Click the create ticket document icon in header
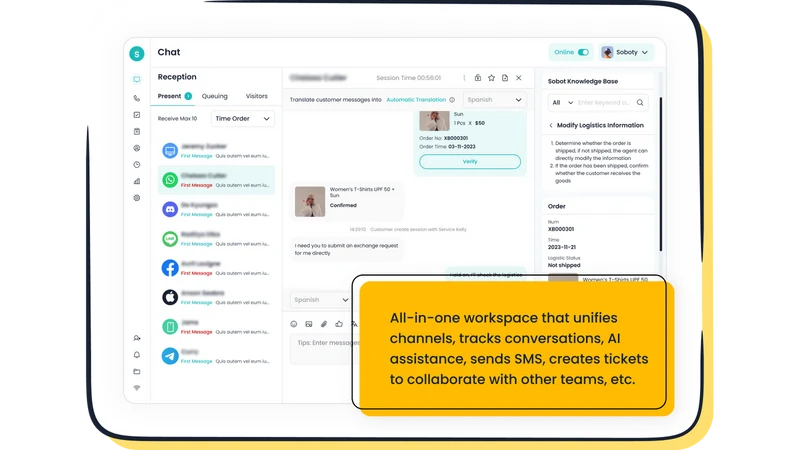 pos(505,78)
